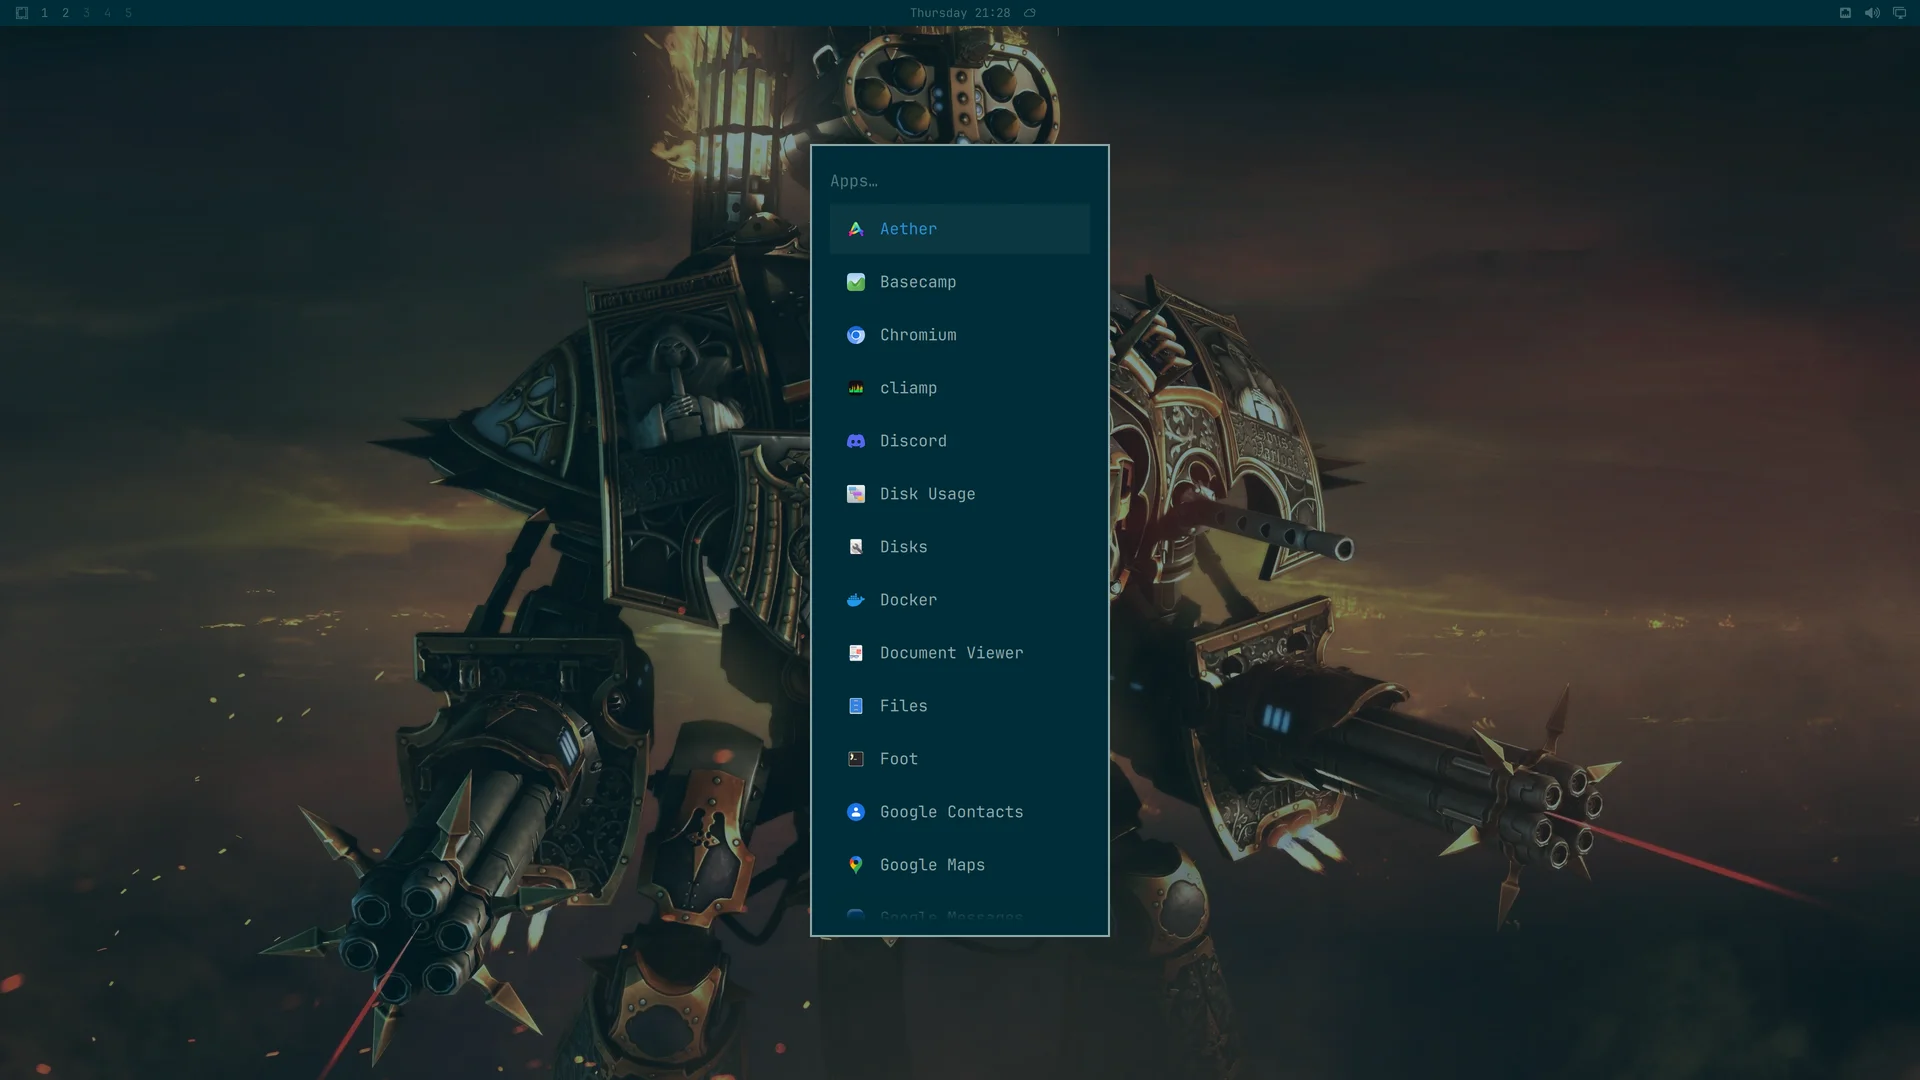Launch the Foot terminal entry

pos(959,759)
